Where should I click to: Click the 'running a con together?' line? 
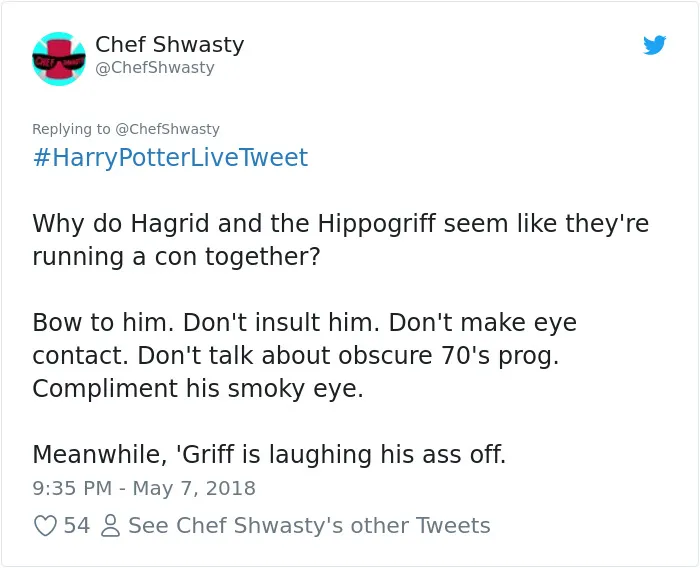(176, 257)
